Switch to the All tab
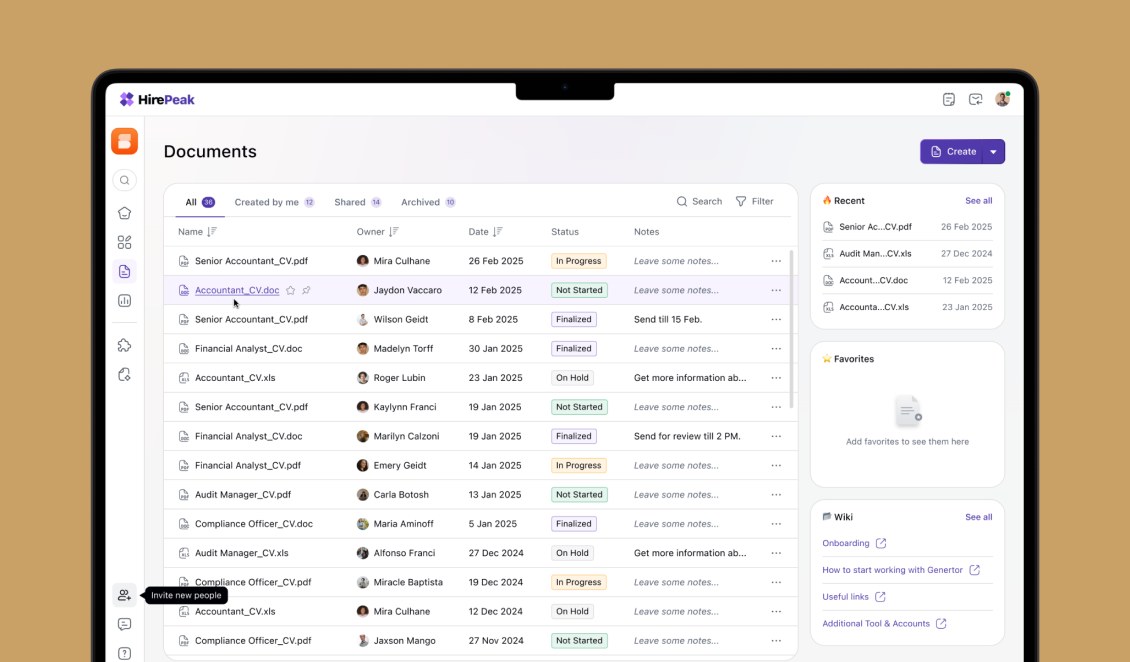 click(x=200, y=202)
